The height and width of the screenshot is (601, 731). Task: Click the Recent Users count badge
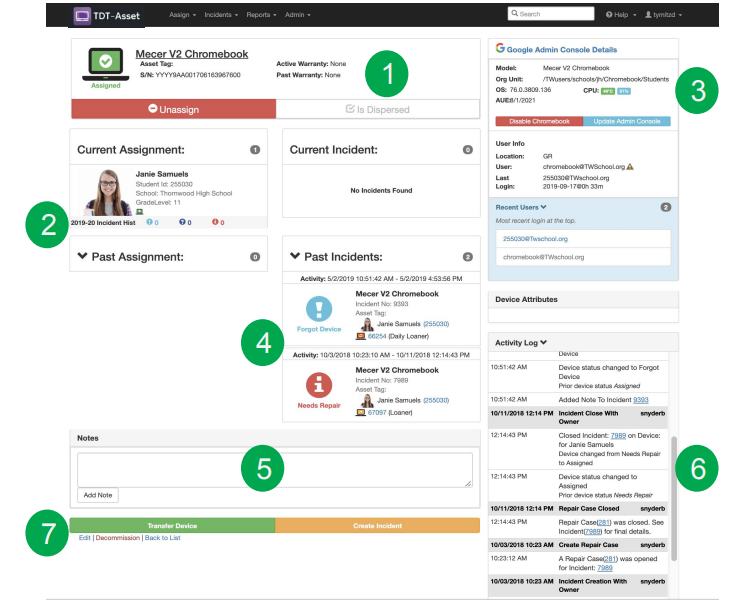pos(666,207)
